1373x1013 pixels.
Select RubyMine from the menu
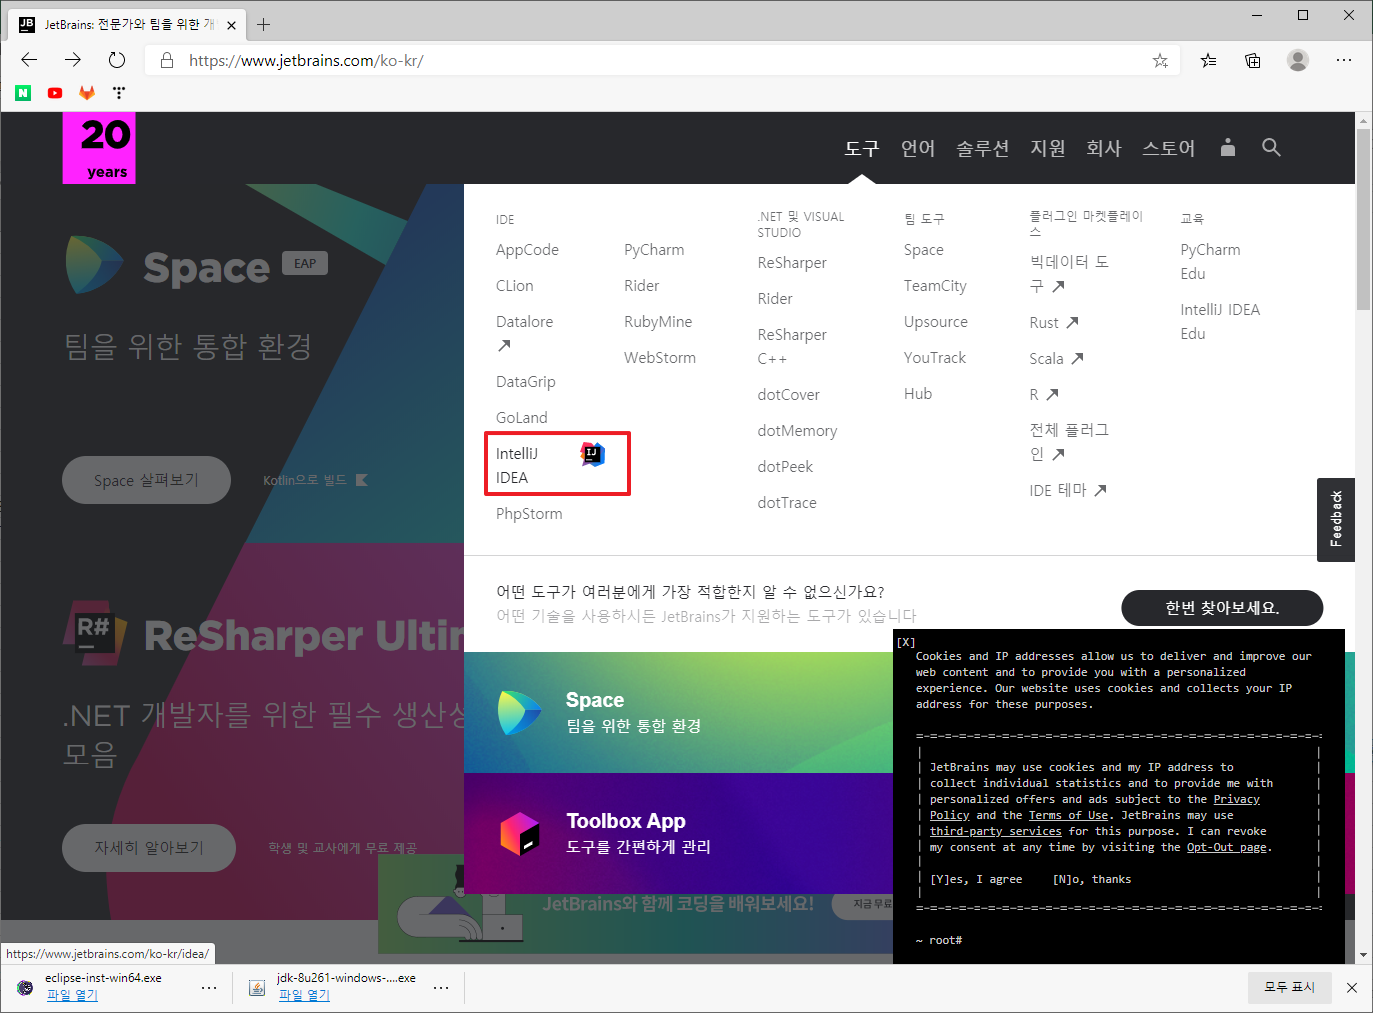[658, 322]
